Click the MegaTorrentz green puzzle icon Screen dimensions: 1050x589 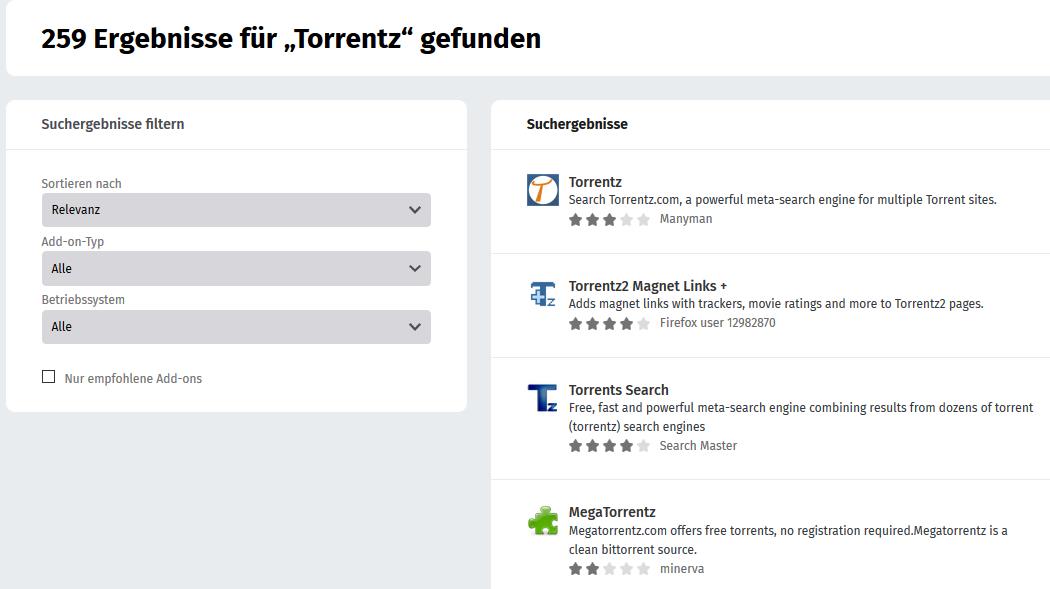(x=543, y=520)
